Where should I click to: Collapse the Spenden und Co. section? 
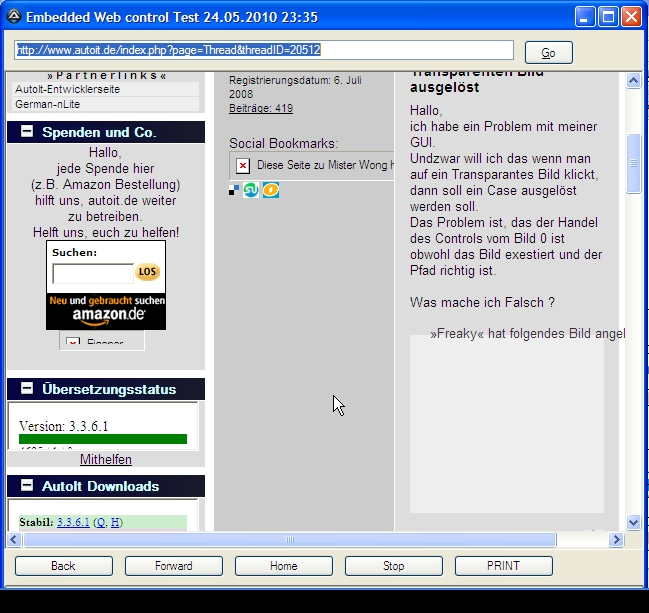click(26, 132)
